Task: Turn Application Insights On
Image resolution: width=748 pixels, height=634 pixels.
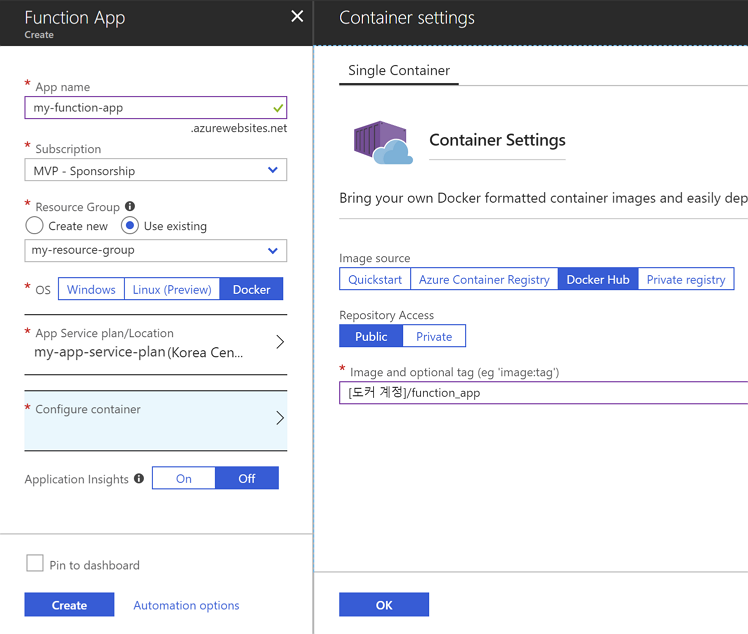Action: point(184,479)
